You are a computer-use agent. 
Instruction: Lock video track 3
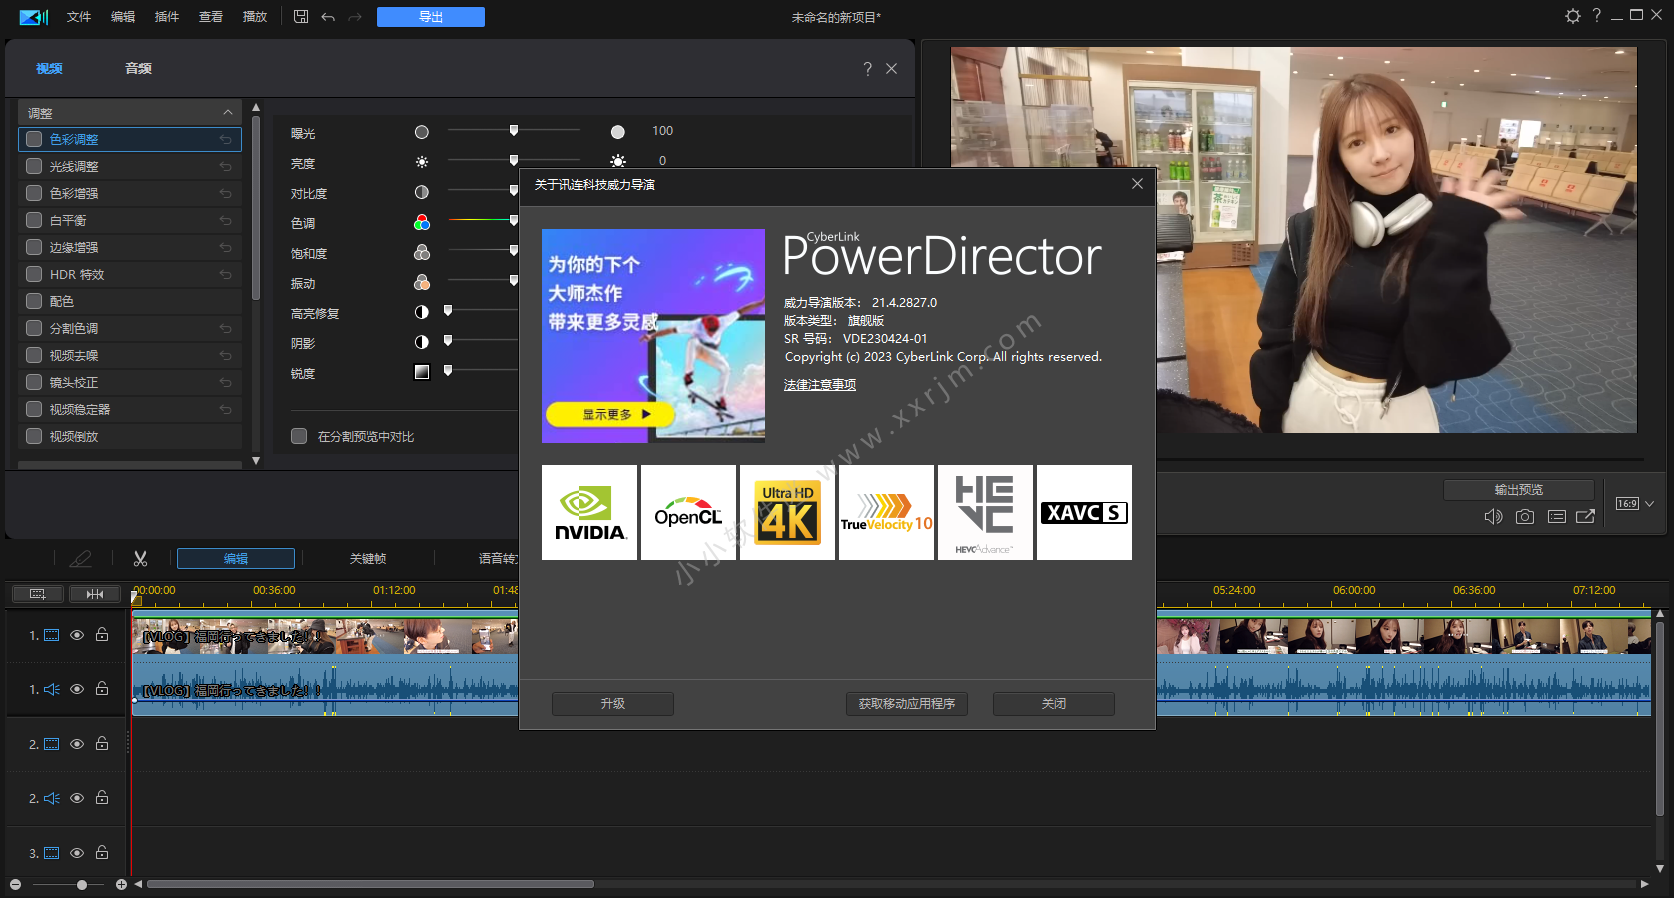tap(102, 853)
